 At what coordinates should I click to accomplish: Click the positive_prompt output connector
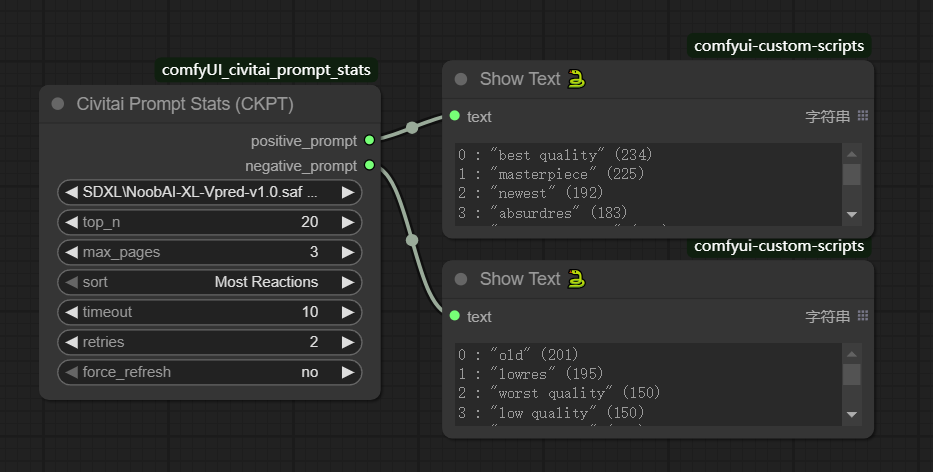[x=370, y=140]
